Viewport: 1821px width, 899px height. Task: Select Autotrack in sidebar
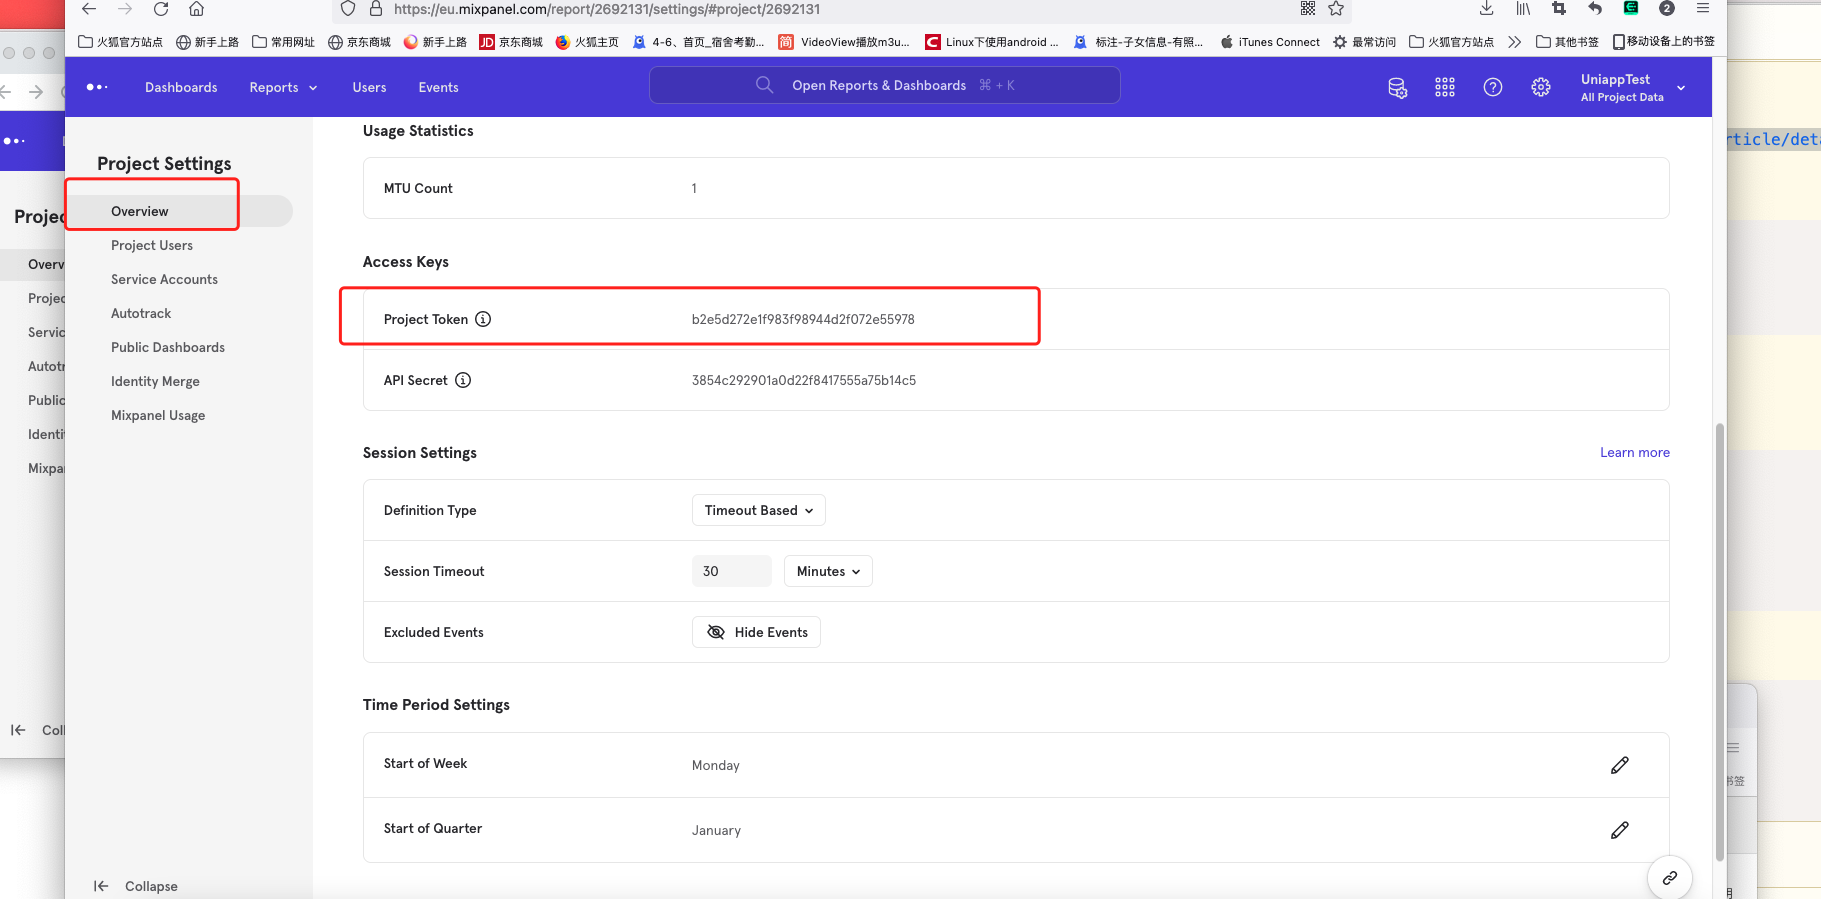click(141, 313)
